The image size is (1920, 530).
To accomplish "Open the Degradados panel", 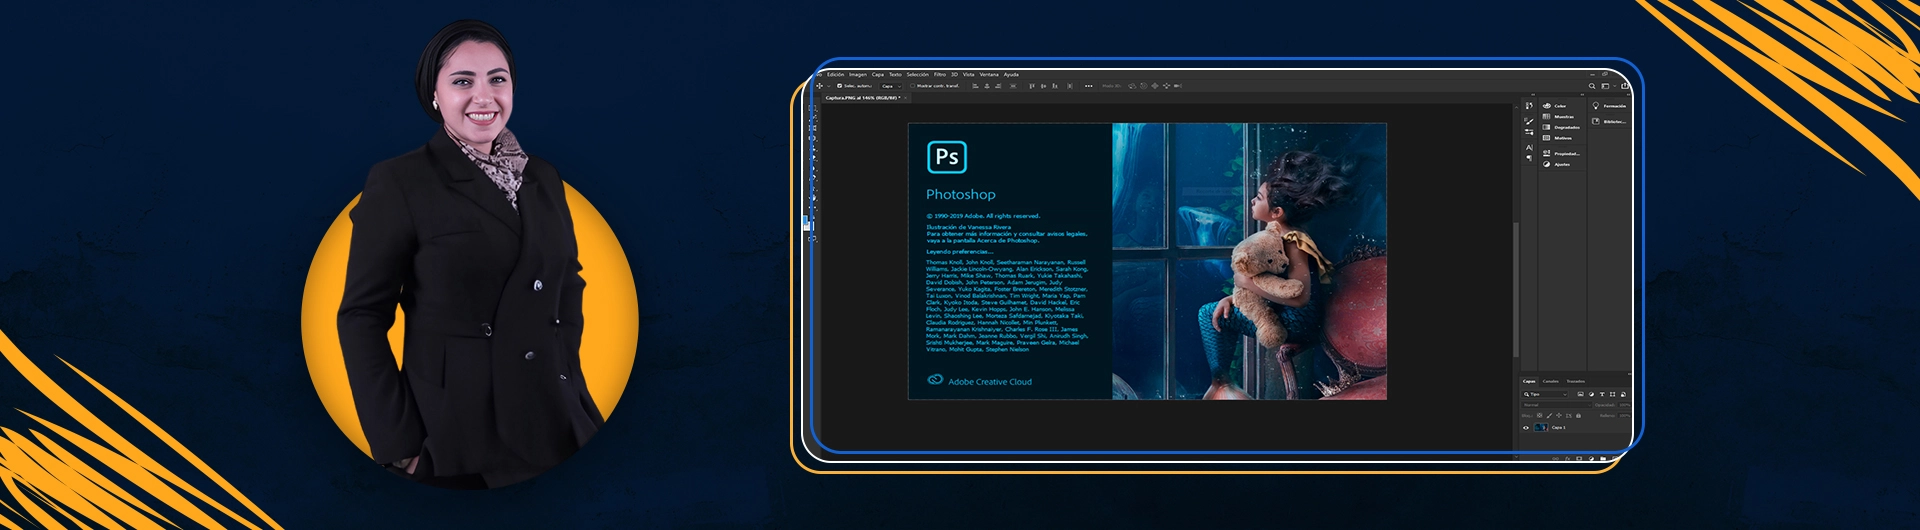I will click(1561, 127).
